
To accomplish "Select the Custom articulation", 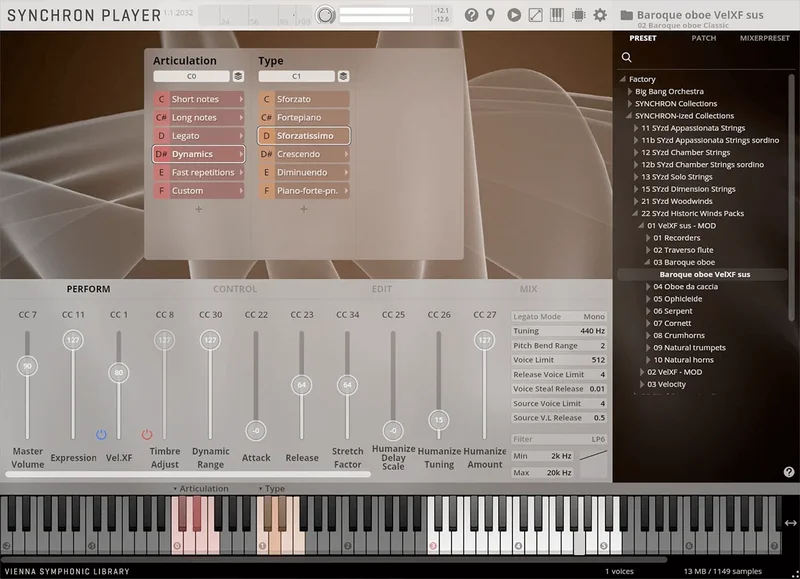I will click(198, 191).
